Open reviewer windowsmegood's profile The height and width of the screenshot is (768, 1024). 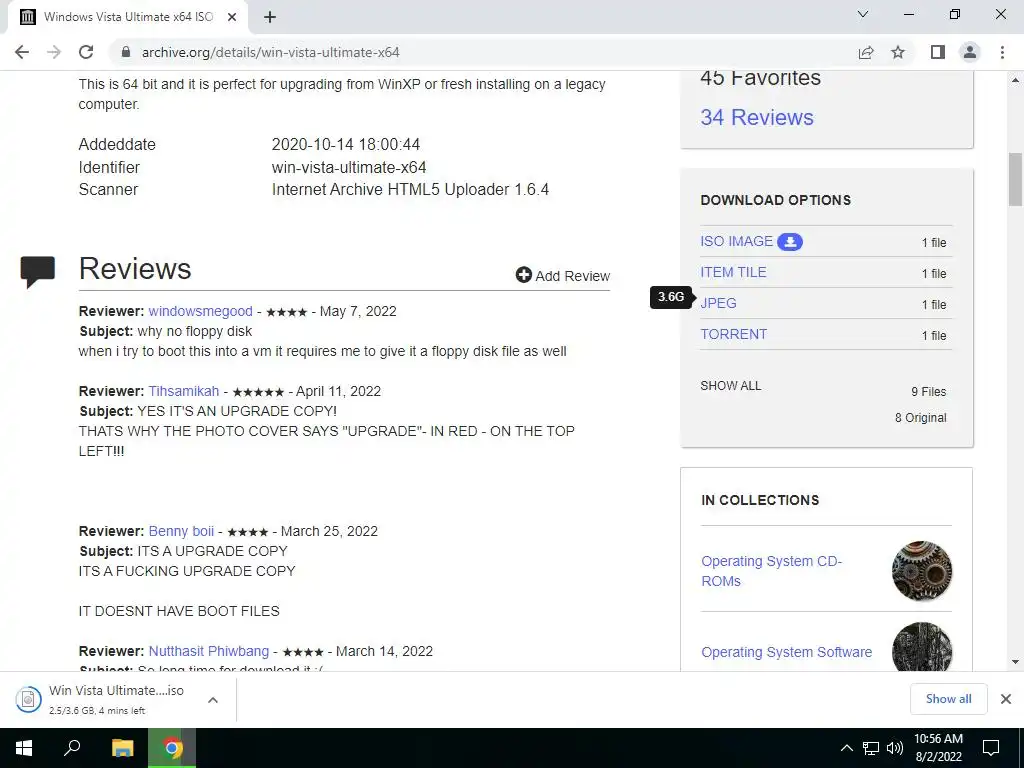tap(200, 312)
